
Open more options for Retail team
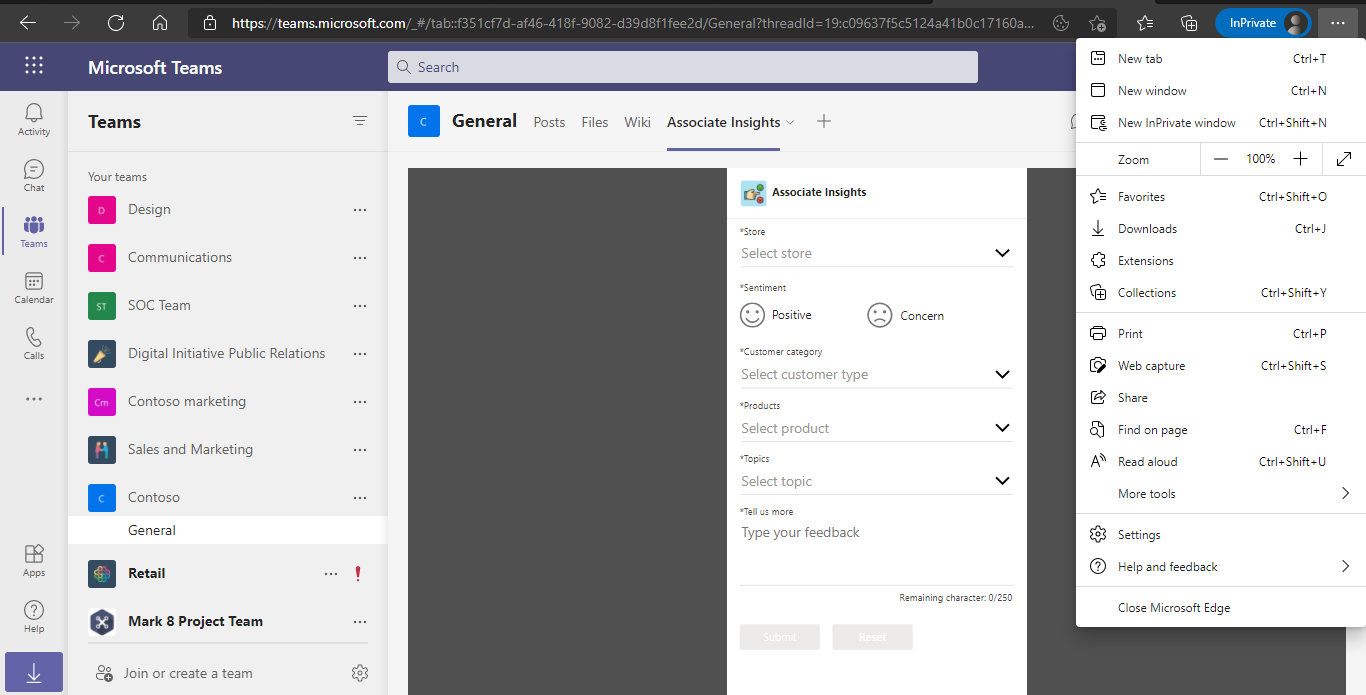click(331, 573)
